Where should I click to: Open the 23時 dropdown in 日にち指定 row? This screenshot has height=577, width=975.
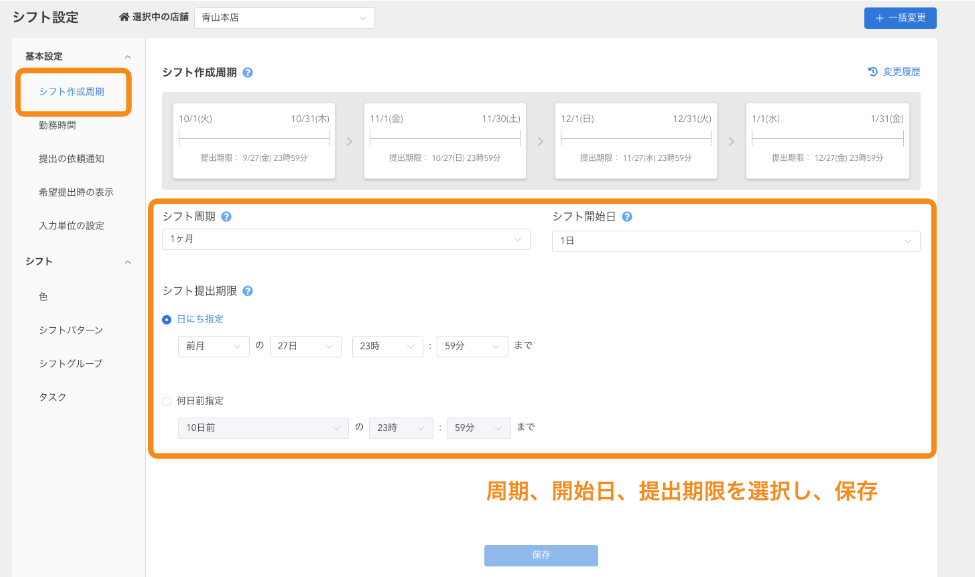coord(387,346)
